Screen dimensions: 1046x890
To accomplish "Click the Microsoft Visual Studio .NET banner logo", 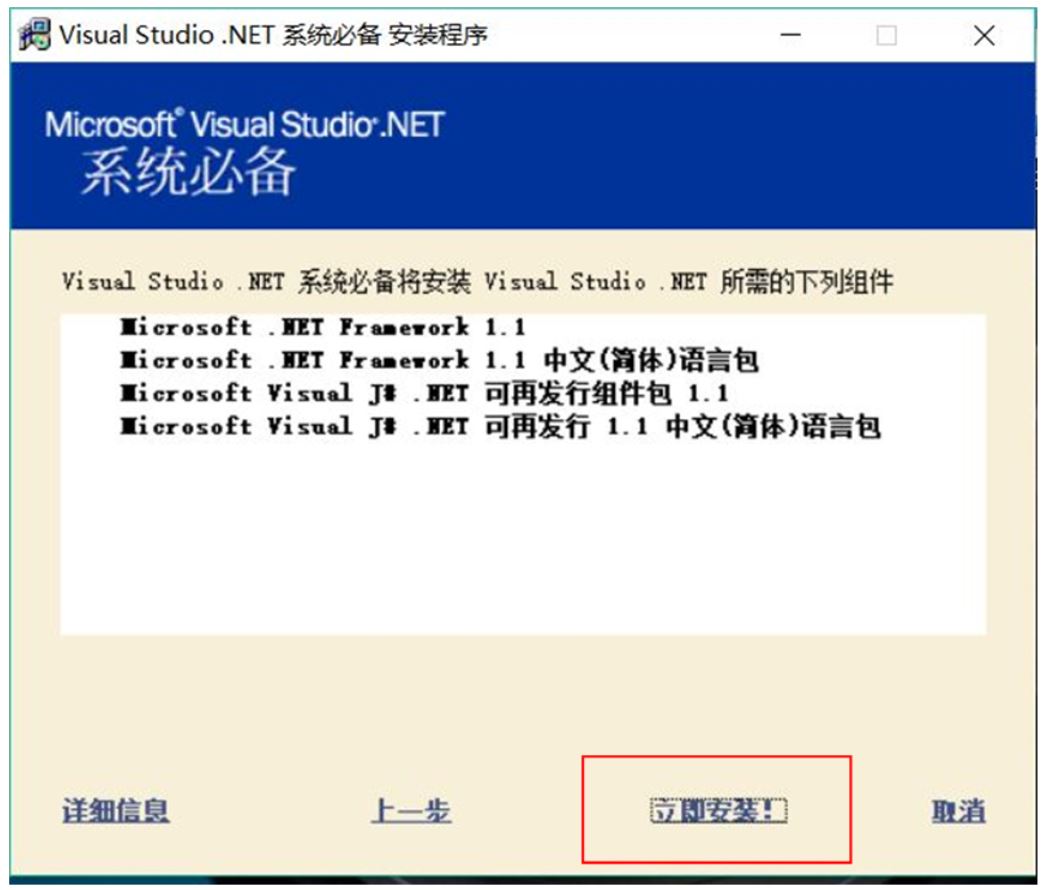I will [x=245, y=124].
